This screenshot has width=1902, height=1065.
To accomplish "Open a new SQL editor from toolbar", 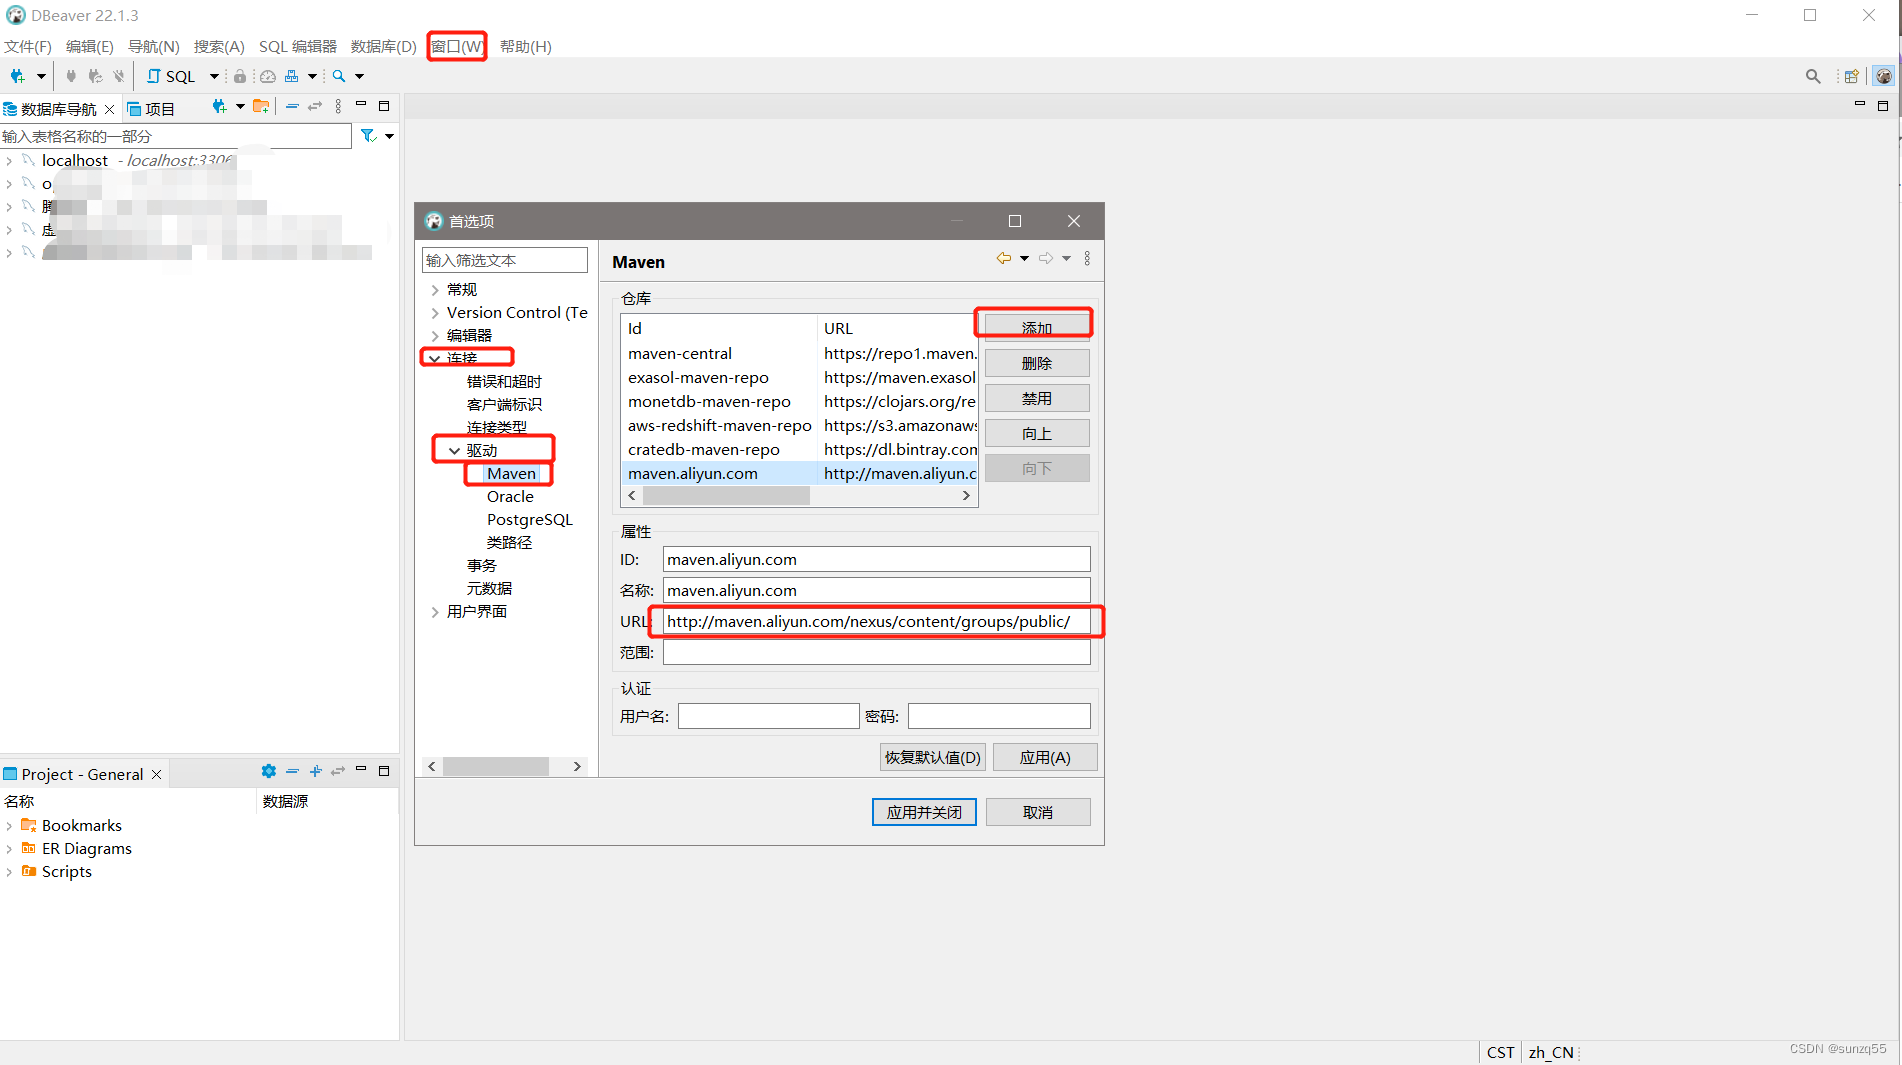I will (171, 76).
